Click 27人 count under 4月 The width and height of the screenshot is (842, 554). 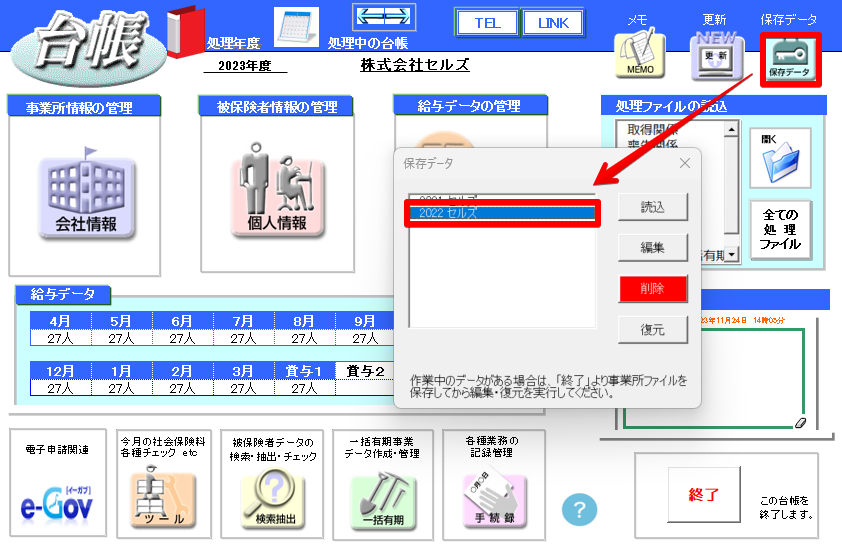pyautogui.click(x=60, y=338)
